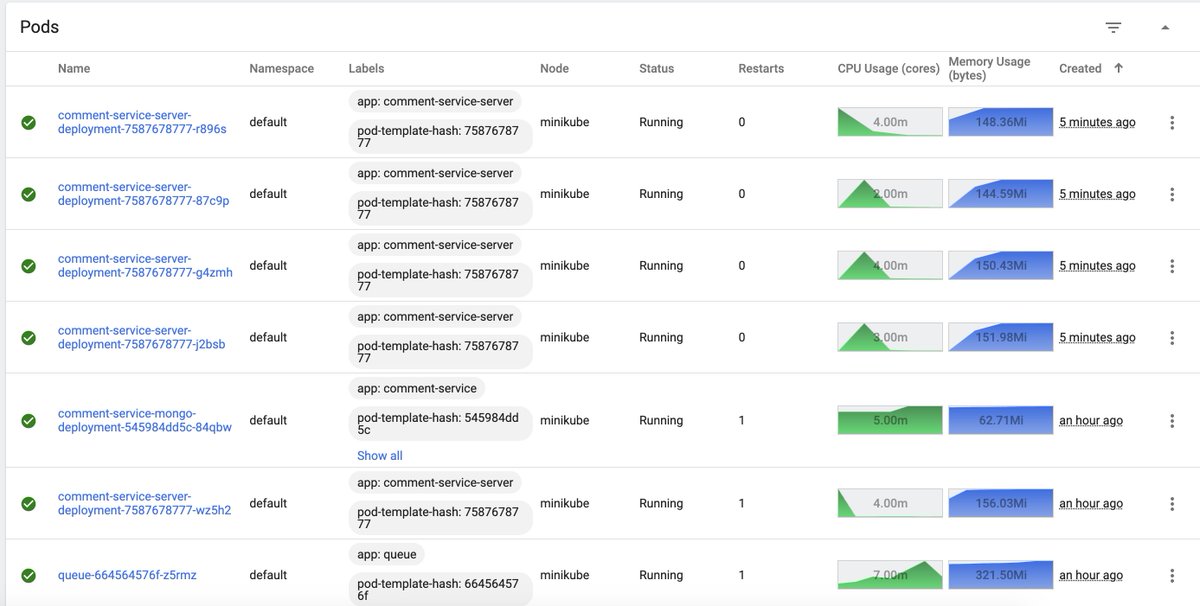The width and height of the screenshot is (1200, 606).
Task: Click green status check of pod j2bsb
Action: (29, 338)
